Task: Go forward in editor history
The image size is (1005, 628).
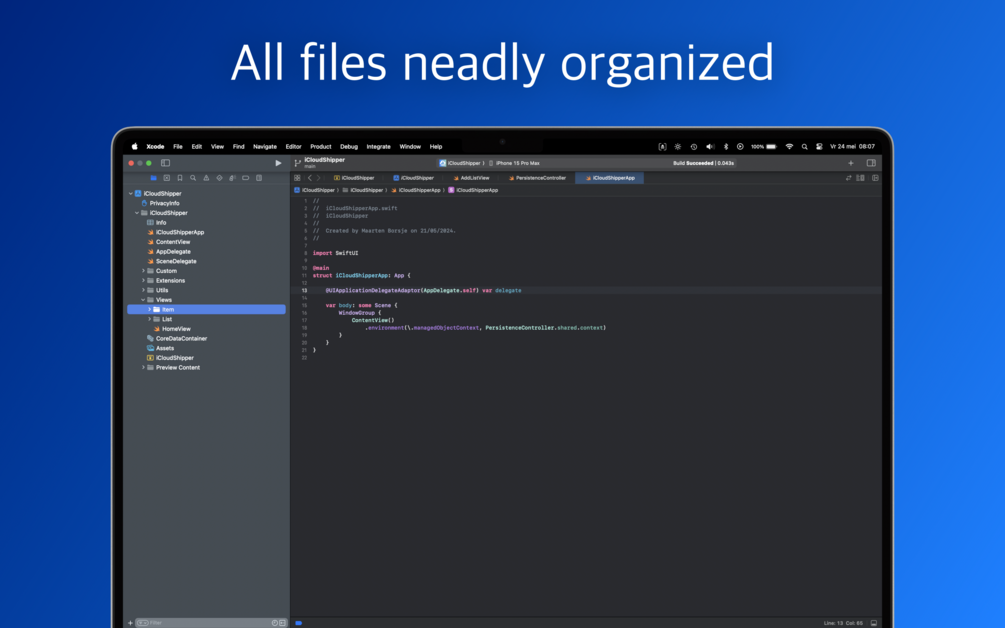Action: point(318,178)
